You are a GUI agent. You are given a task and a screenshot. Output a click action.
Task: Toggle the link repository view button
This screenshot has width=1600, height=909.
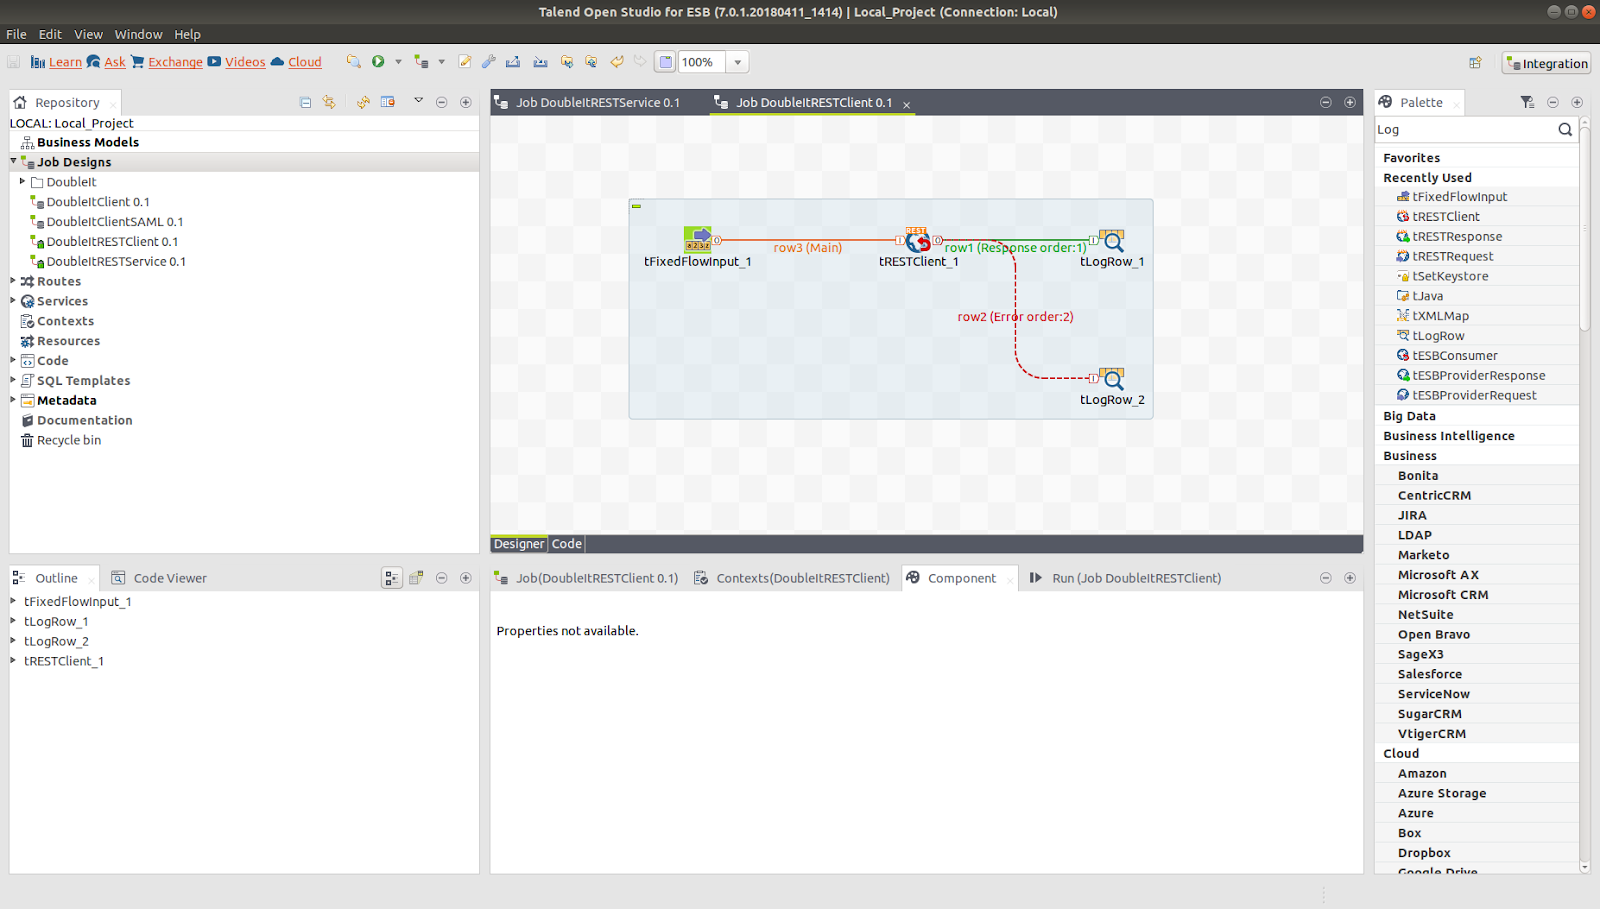329,102
